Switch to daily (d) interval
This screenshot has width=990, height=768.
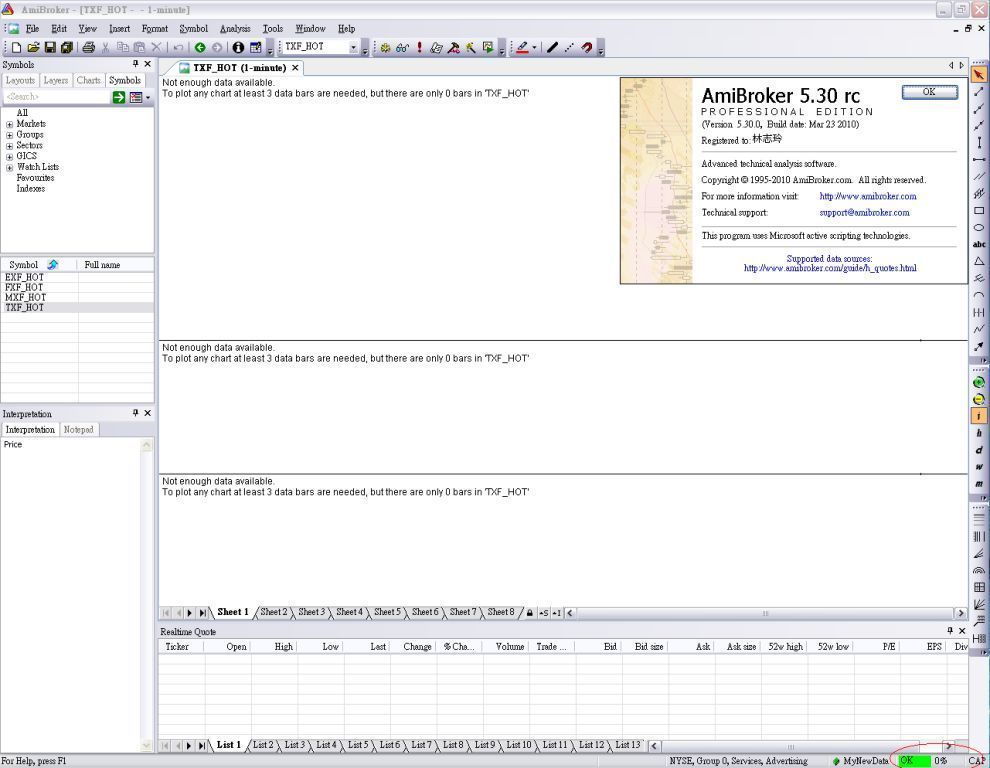(x=979, y=450)
